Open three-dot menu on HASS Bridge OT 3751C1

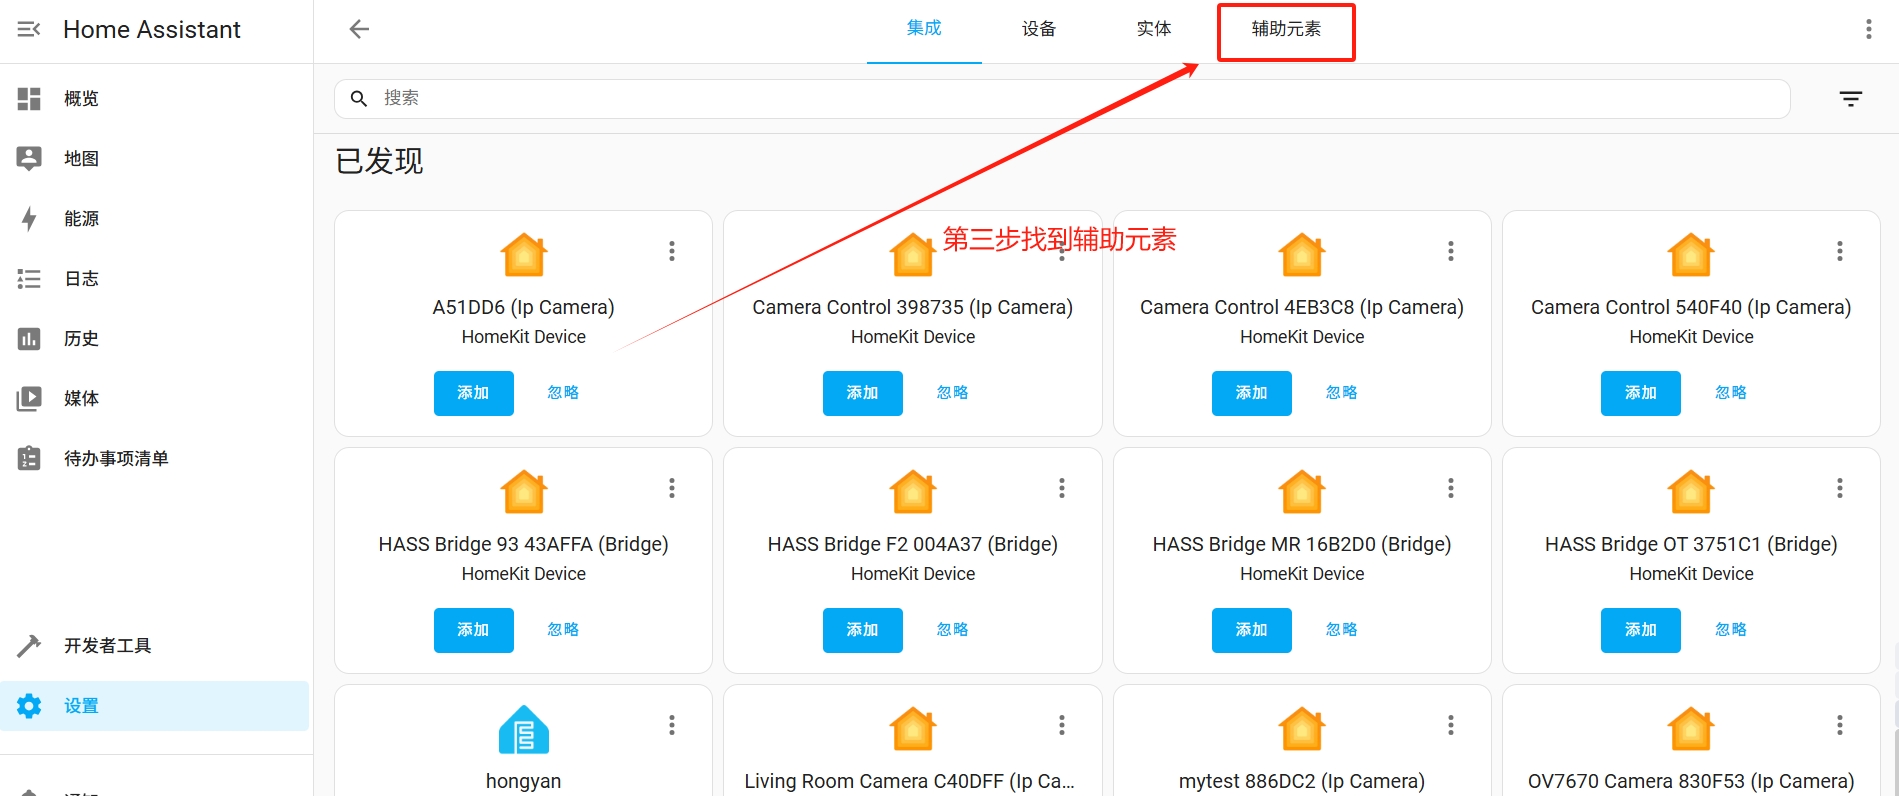tap(1839, 488)
